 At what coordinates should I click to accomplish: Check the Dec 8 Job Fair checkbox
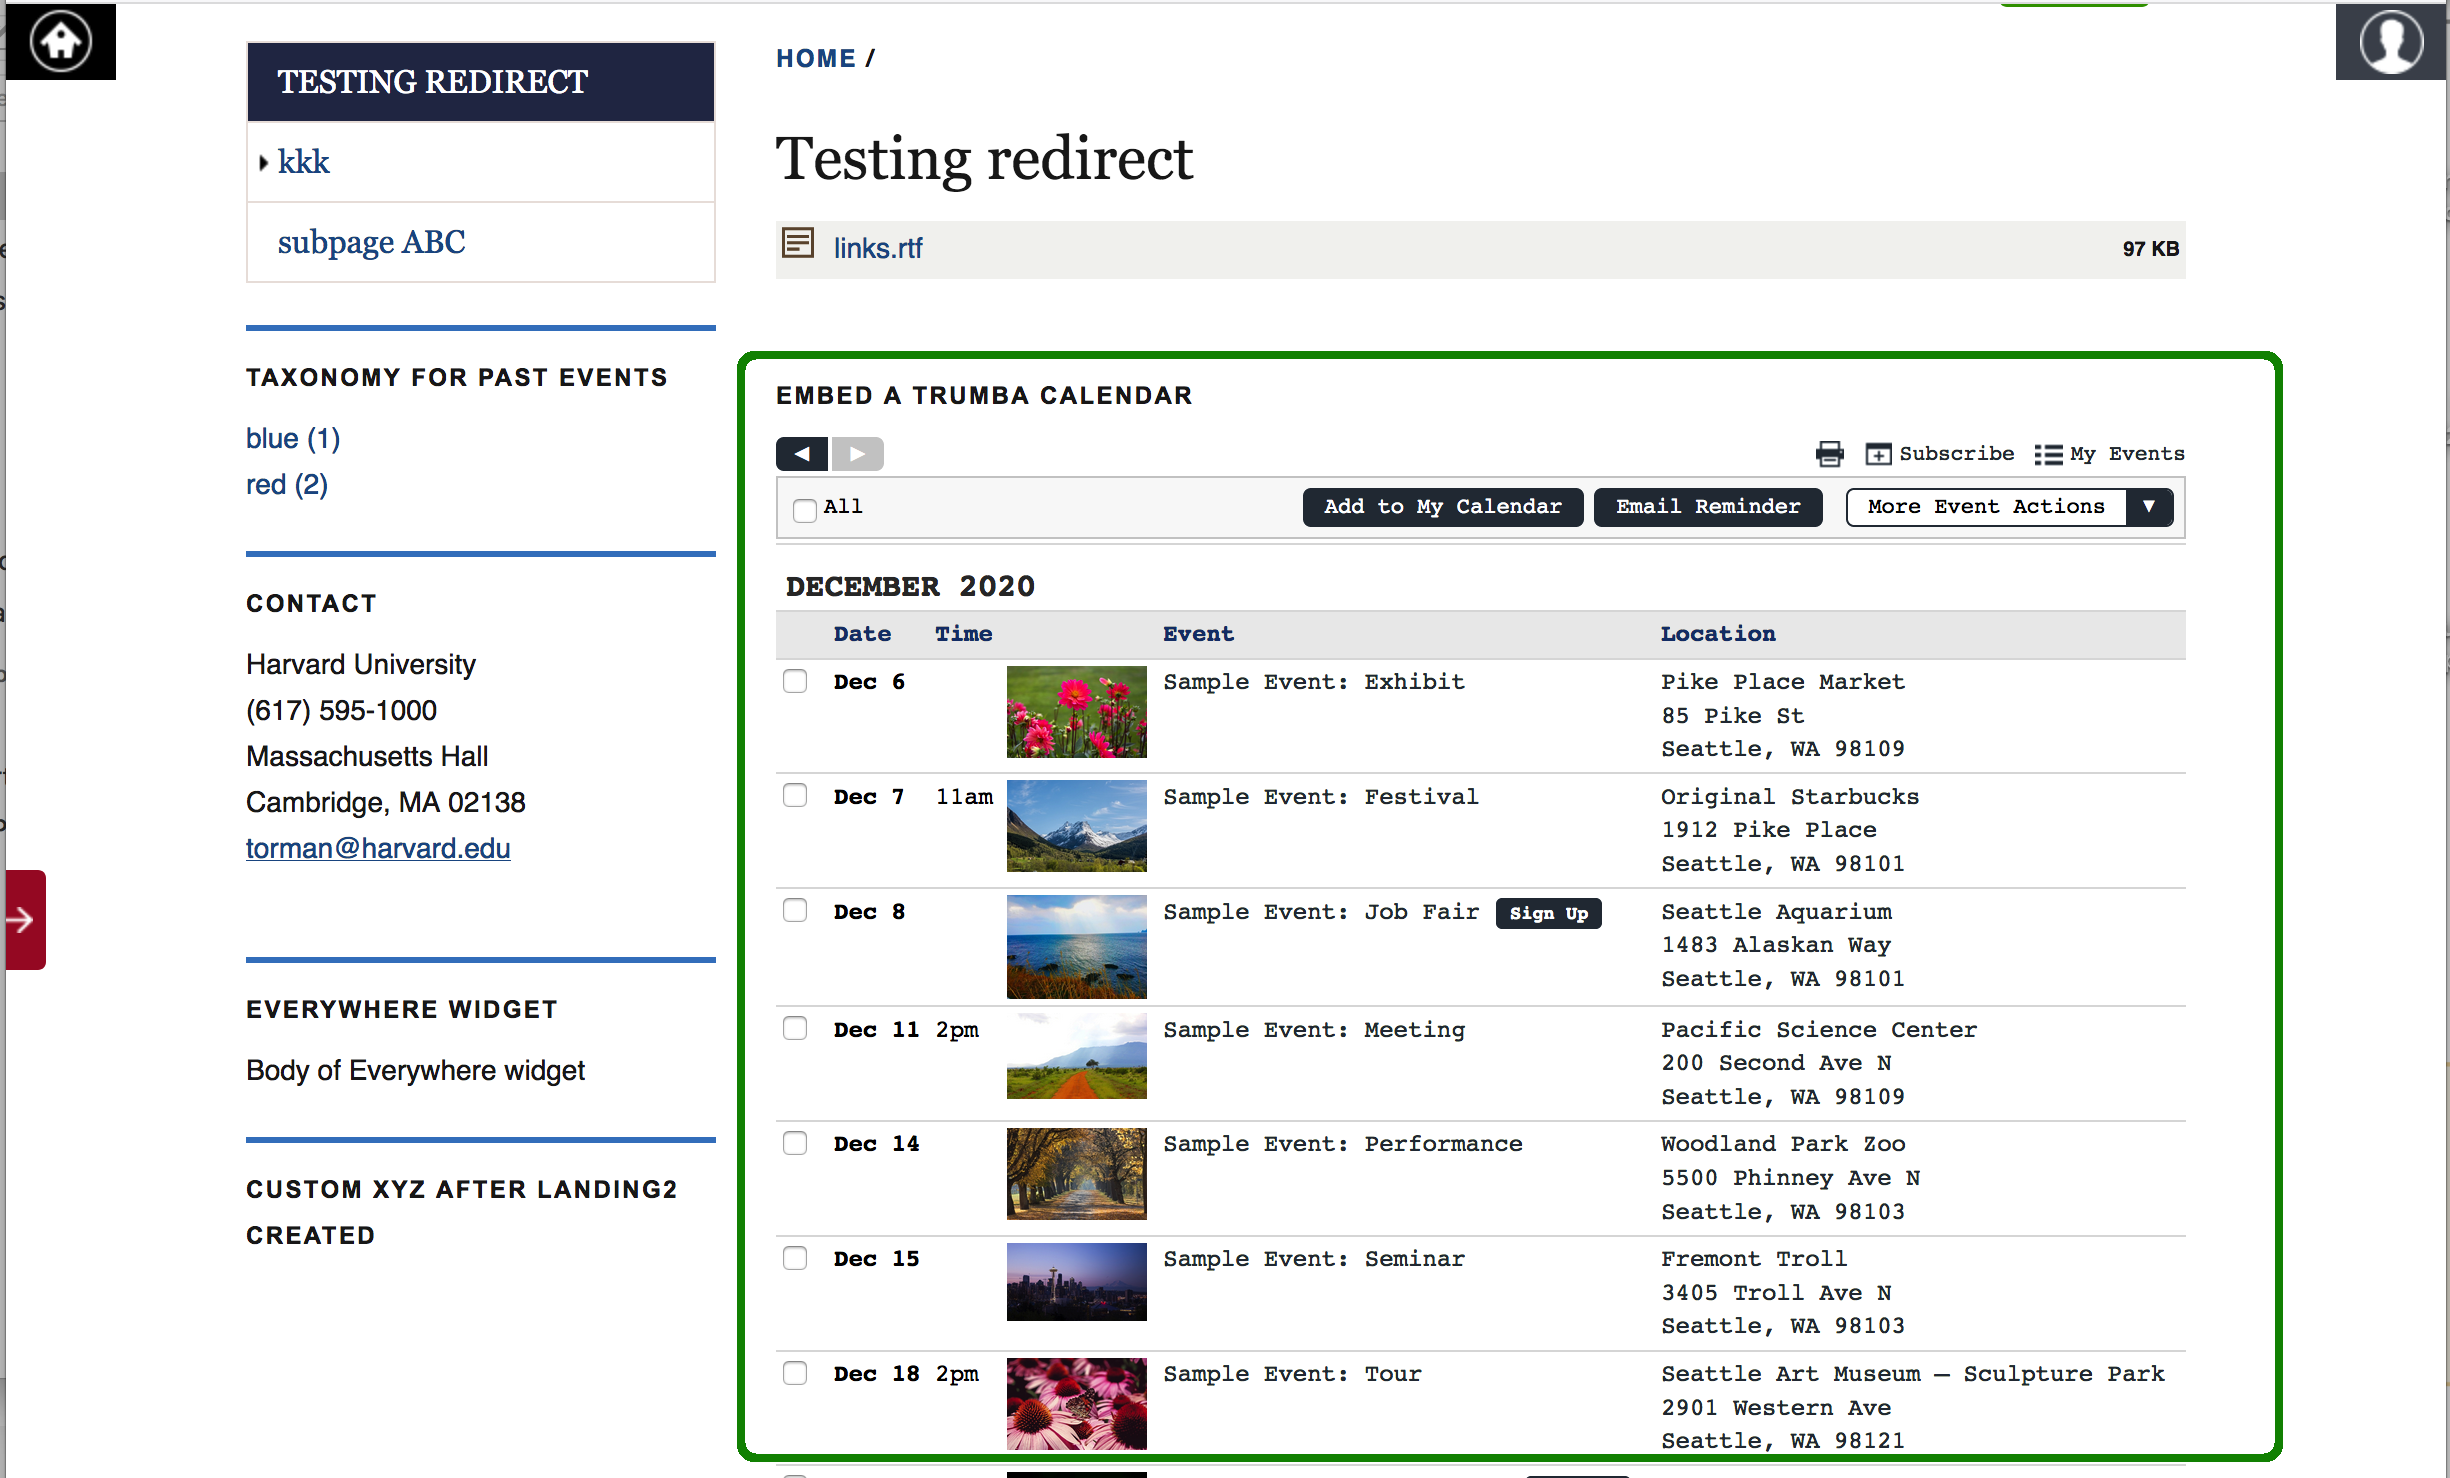[796, 910]
